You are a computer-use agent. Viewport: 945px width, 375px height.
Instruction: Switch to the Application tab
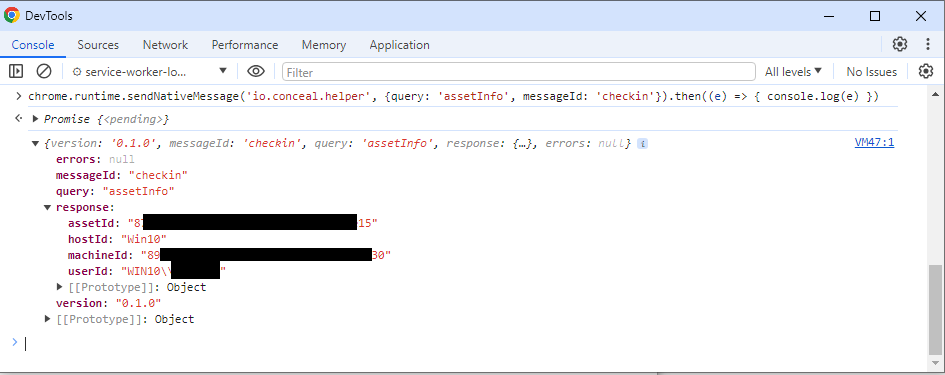(x=400, y=45)
